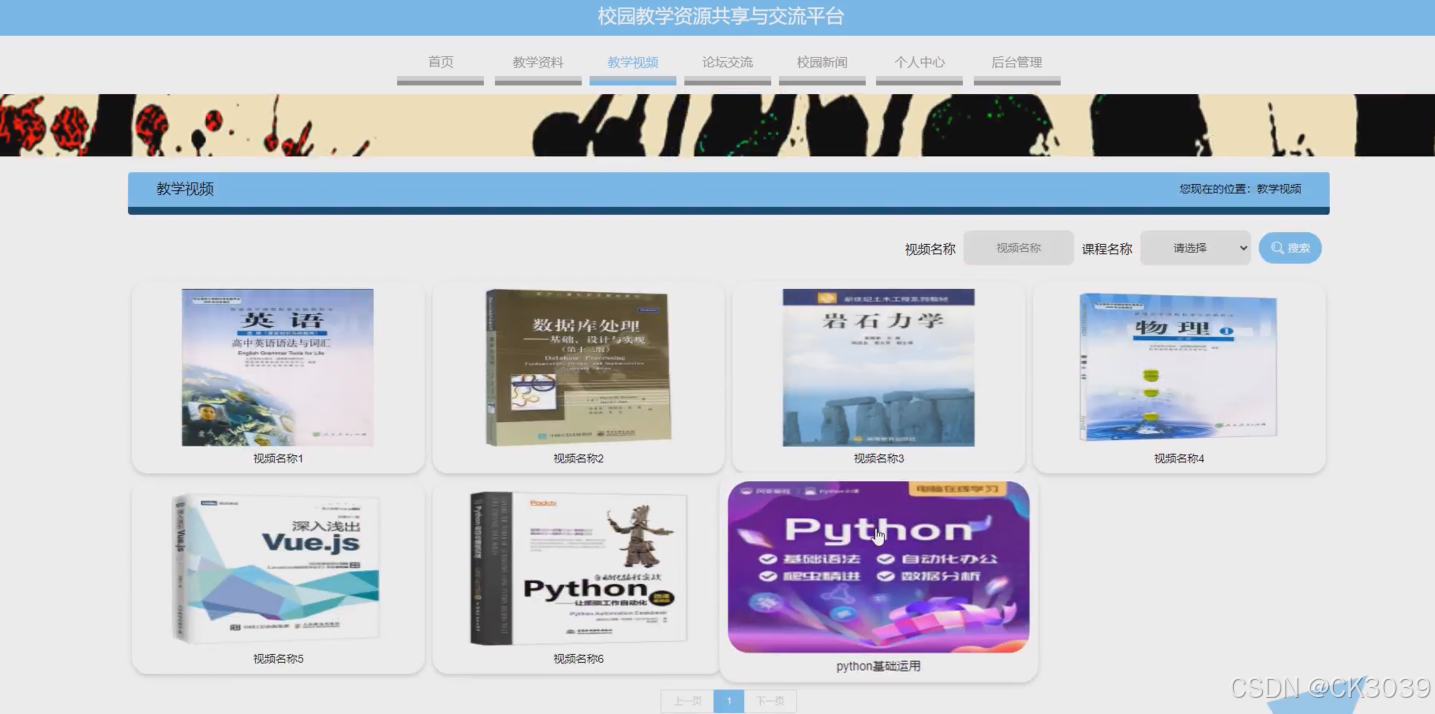Click the 视频名称1 label

click(278, 459)
